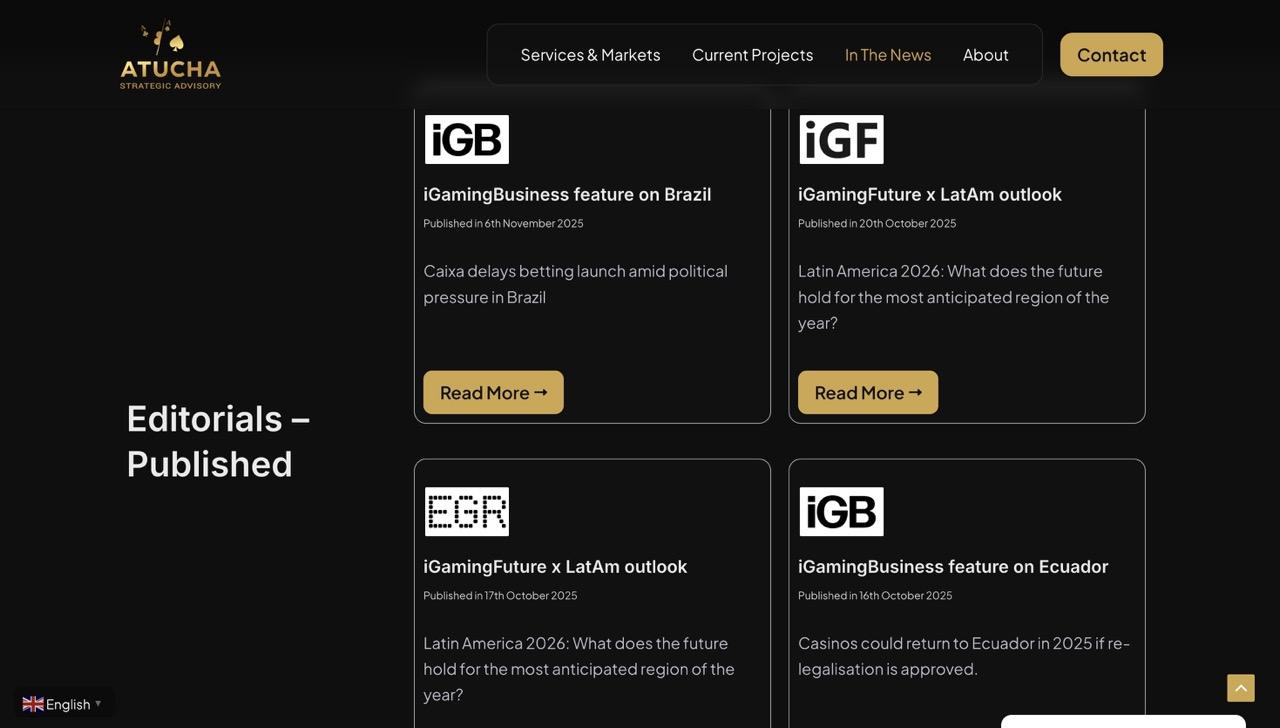
Task: Click Read More on the Brazil article
Action: click(x=493, y=392)
